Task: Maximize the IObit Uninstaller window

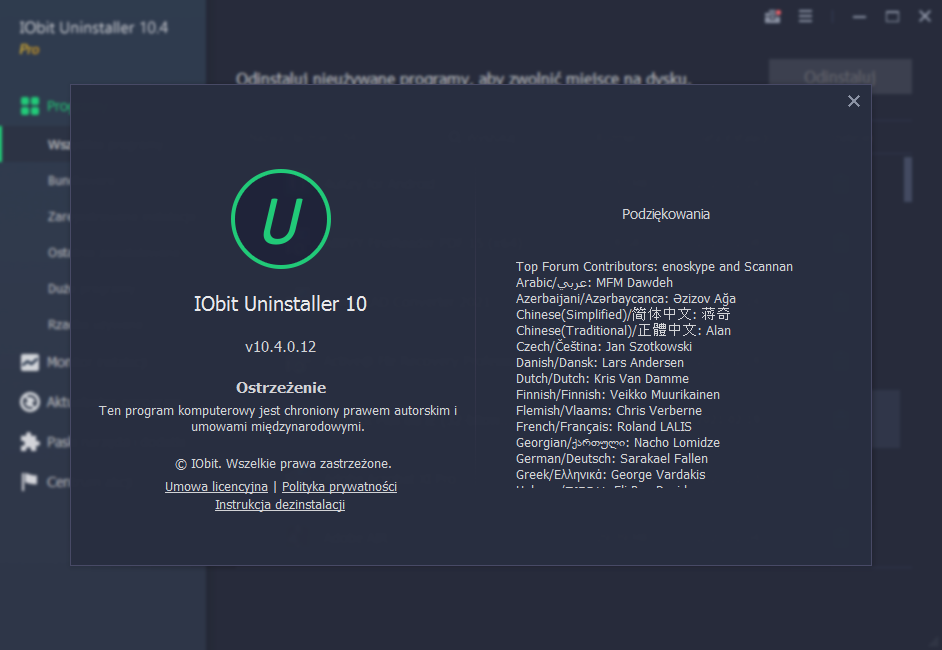Action: pos(893,17)
